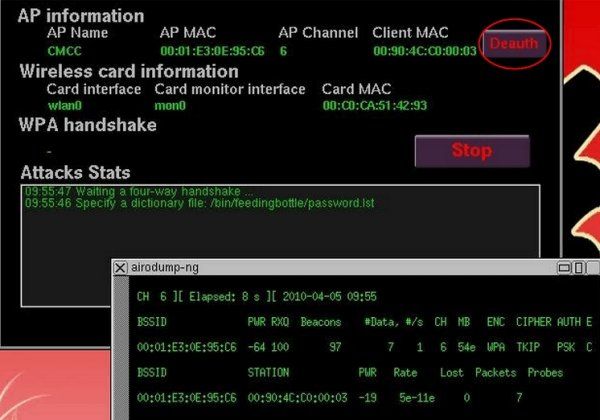600x420 pixels.
Task: Select AP name CMCC value
Action: pyautogui.click(x=64, y=51)
